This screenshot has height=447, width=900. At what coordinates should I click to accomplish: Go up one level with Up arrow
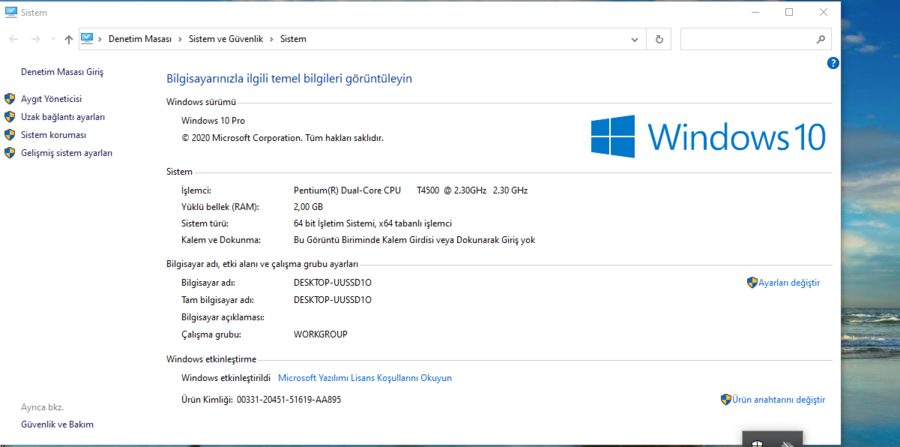(69, 39)
